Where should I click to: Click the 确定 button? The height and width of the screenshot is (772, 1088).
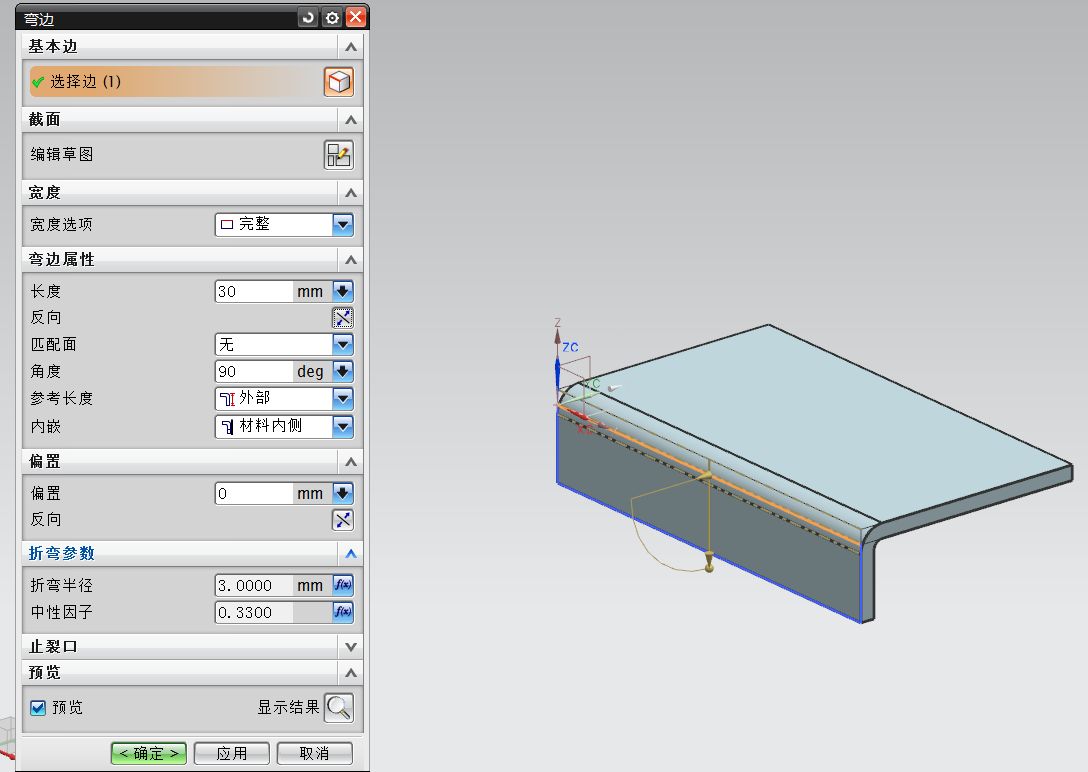coord(148,753)
